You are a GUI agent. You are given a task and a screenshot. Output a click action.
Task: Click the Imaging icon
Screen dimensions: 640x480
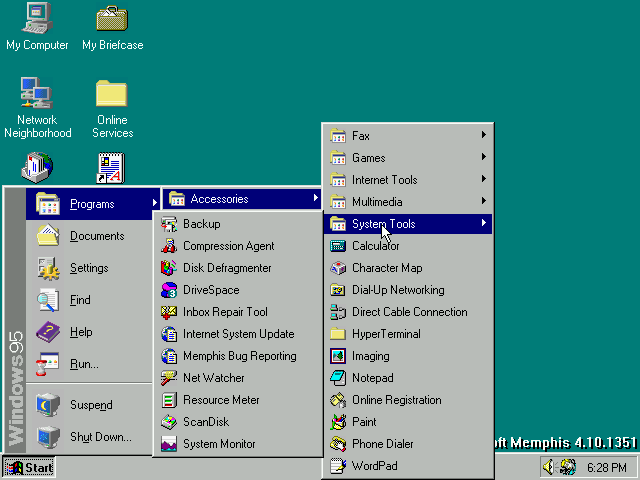(x=338, y=356)
